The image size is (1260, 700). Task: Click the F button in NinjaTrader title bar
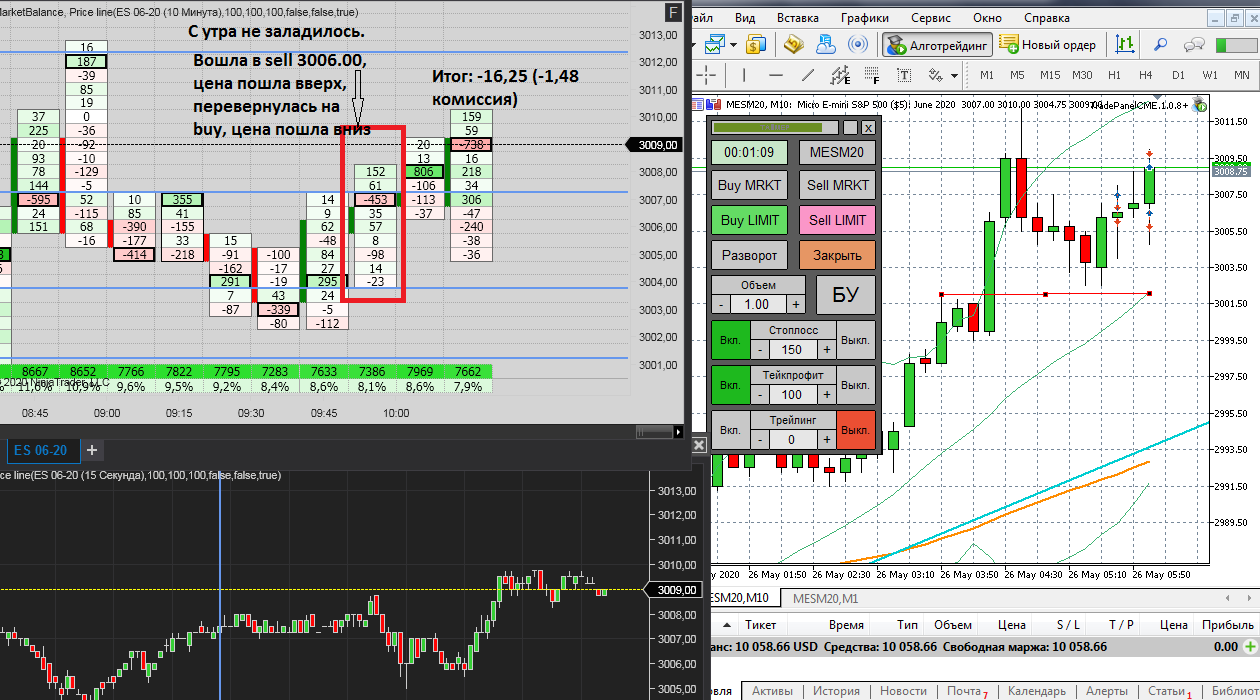click(673, 12)
